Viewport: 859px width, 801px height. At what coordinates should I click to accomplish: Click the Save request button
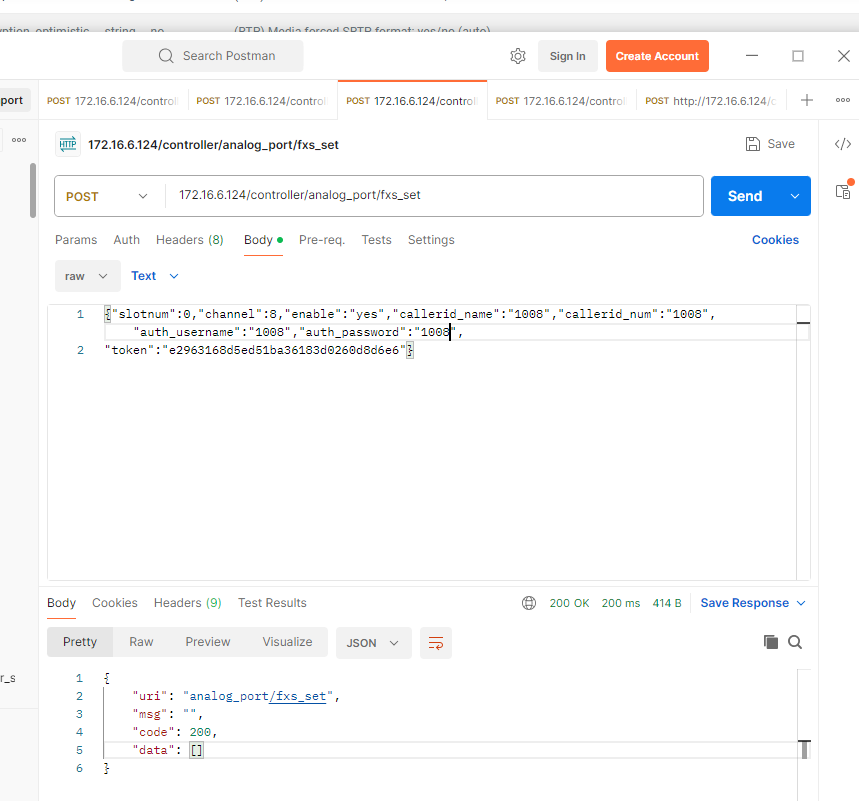pyautogui.click(x=770, y=144)
